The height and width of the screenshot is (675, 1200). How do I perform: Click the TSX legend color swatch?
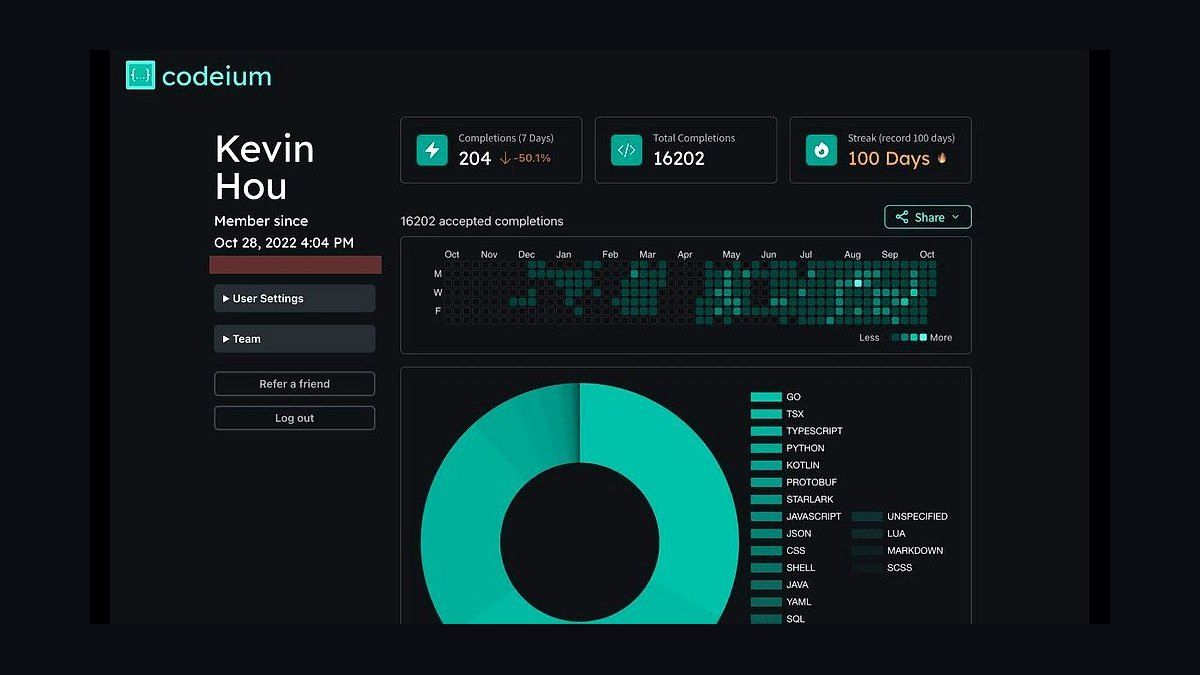[766, 414]
